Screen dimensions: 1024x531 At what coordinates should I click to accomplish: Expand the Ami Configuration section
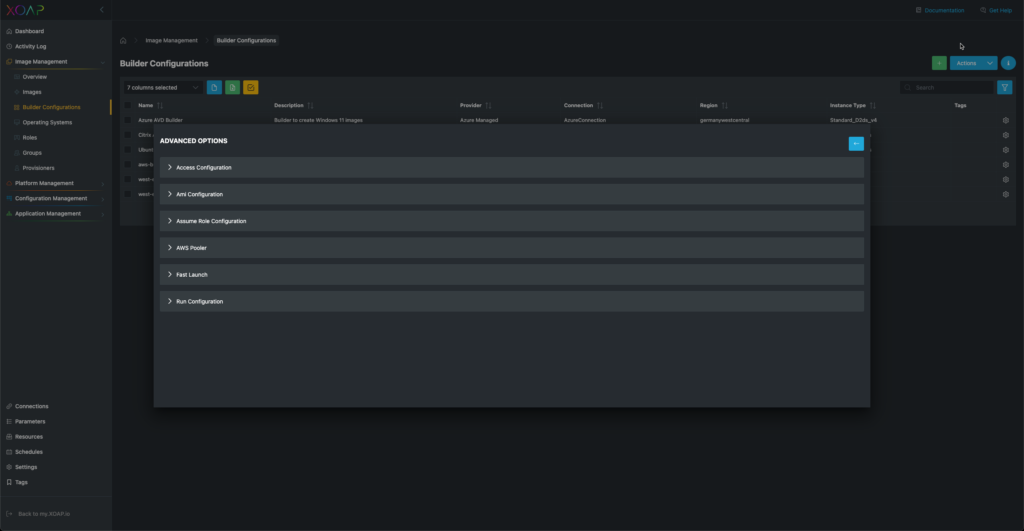click(x=511, y=194)
